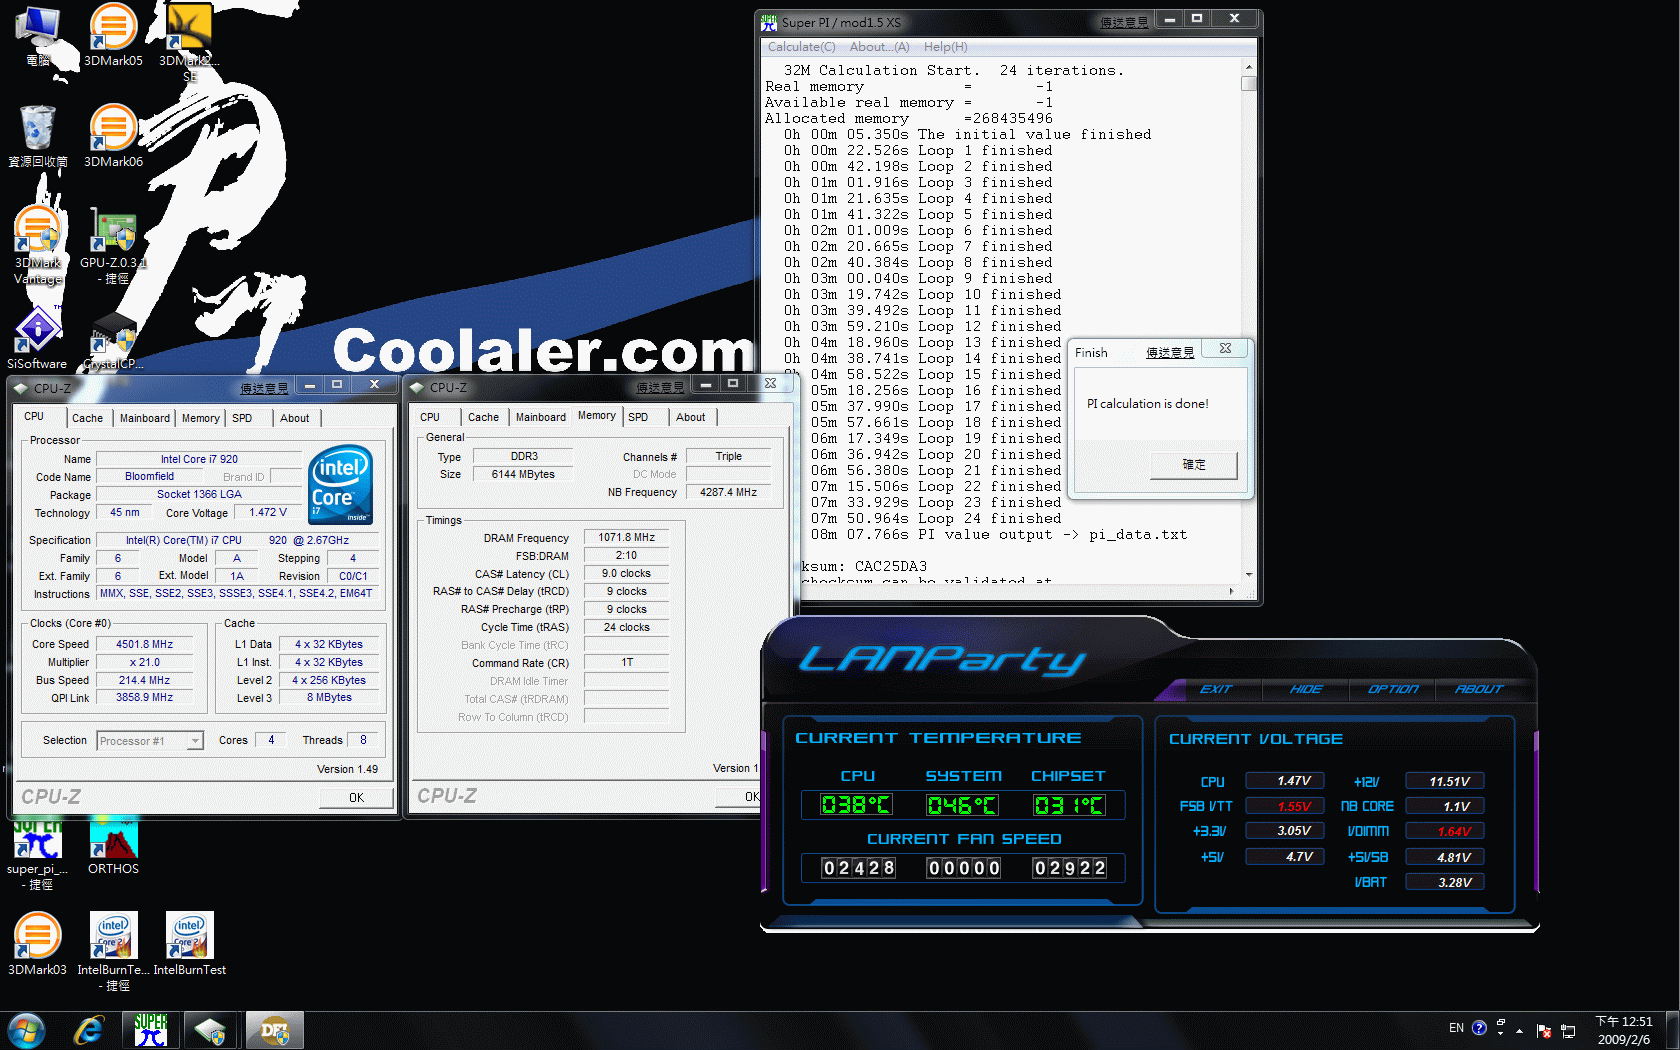Switch to SPD tab in right CPU-Z window

click(638, 417)
